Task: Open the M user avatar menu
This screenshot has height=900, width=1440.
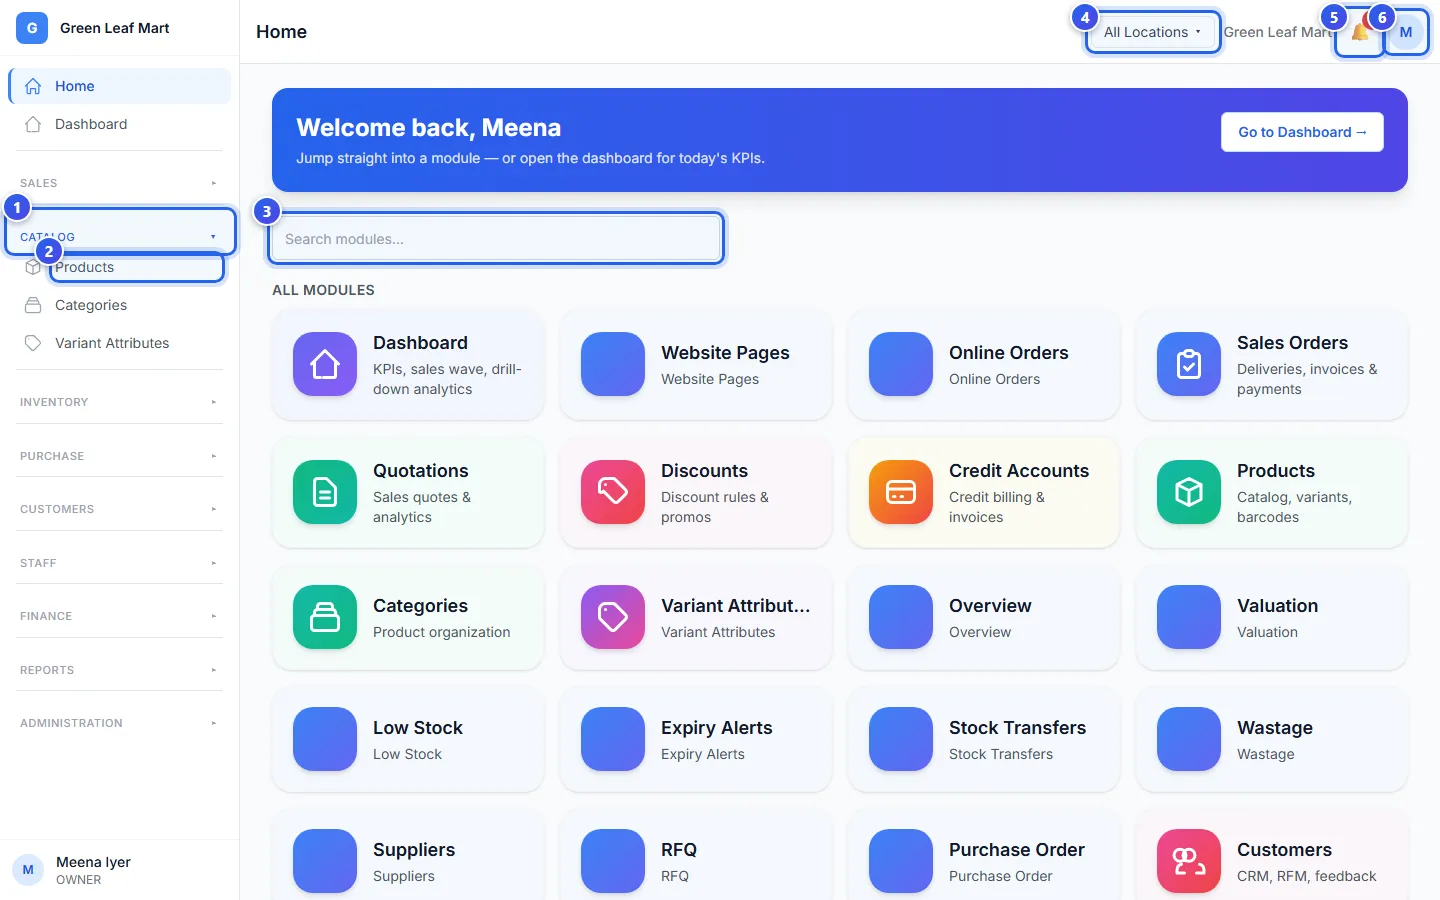Action: click(1406, 32)
